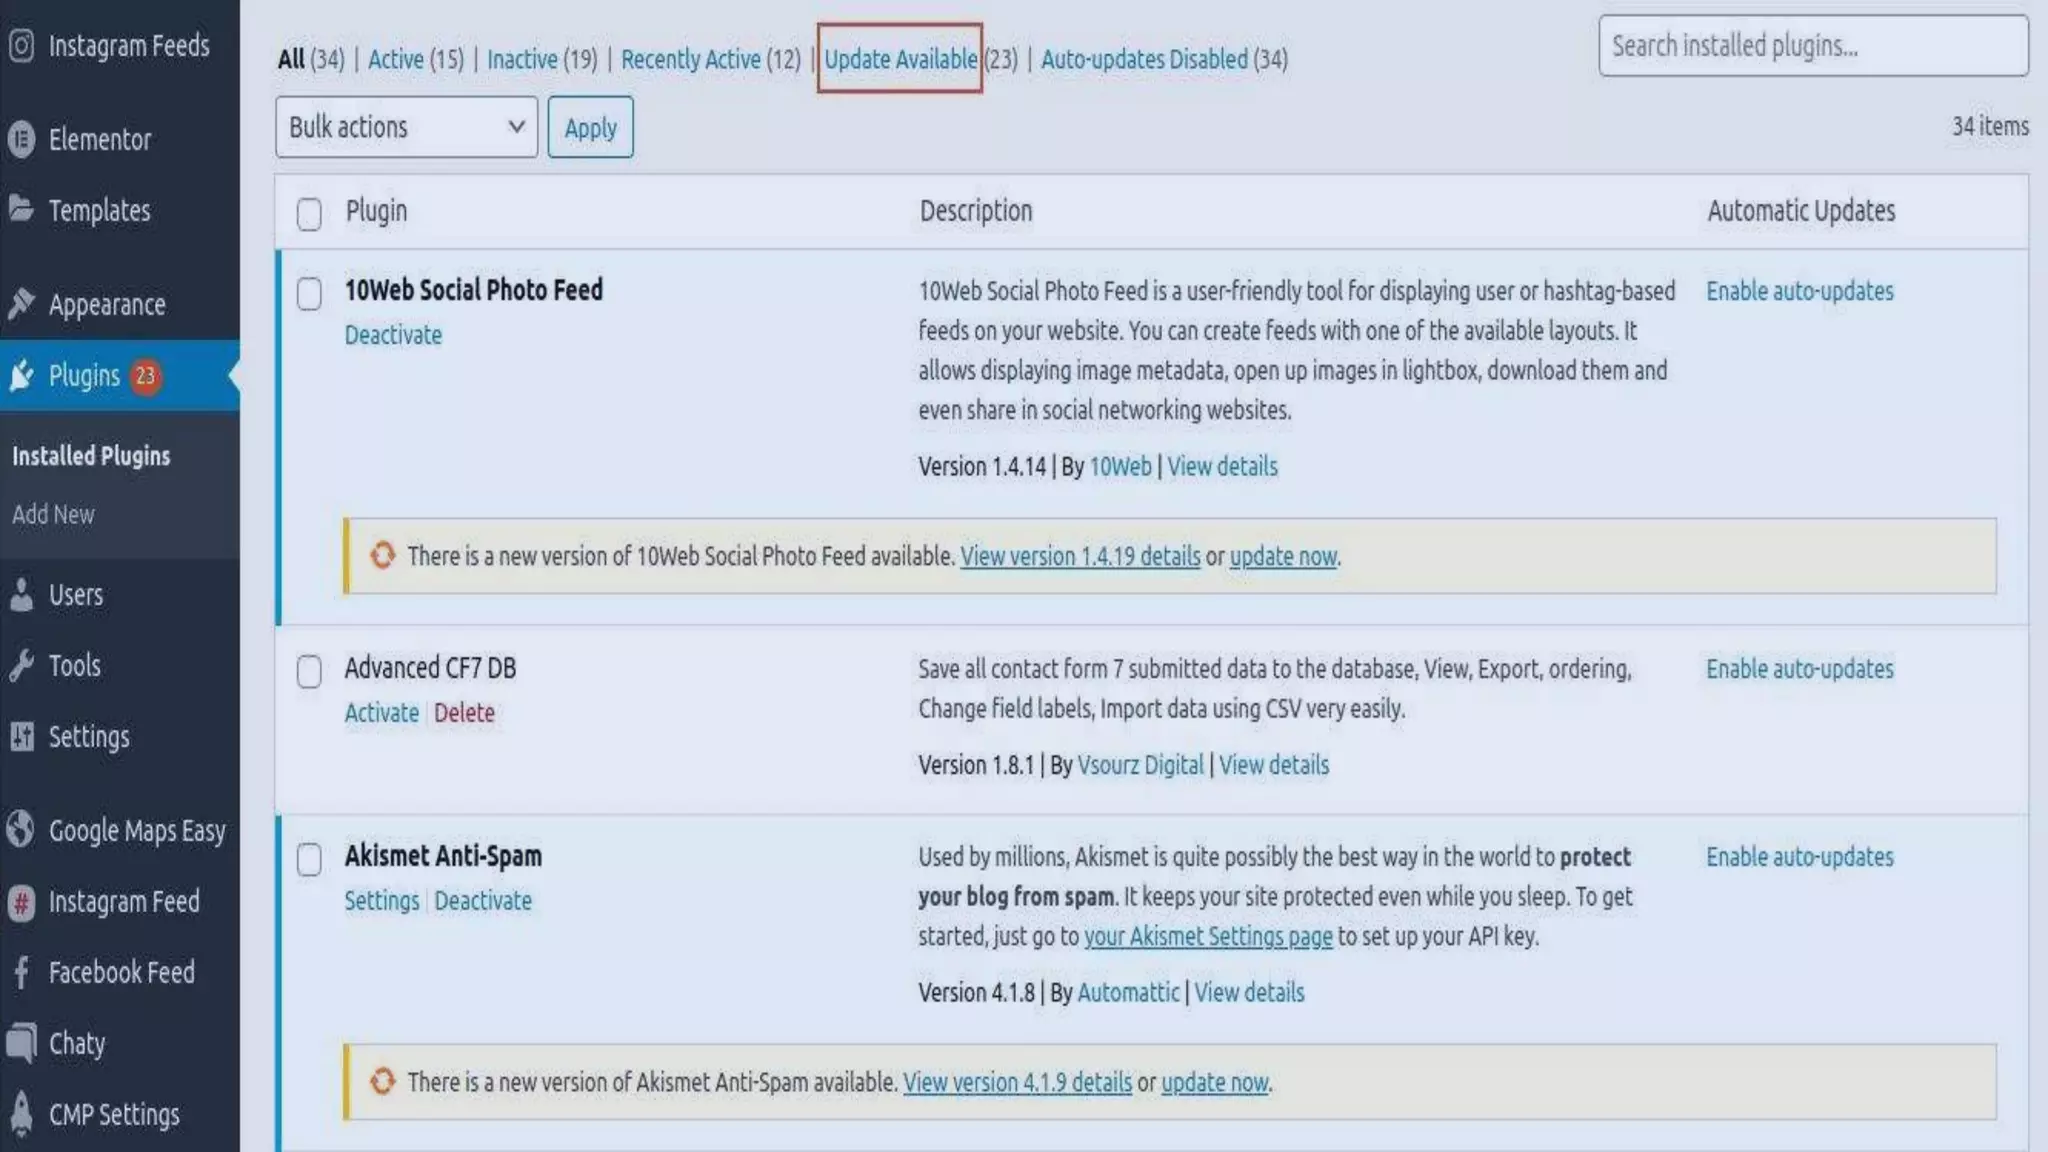2048x1152 pixels.
Task: Open Add New under Plugins menu
Action: click(x=53, y=514)
